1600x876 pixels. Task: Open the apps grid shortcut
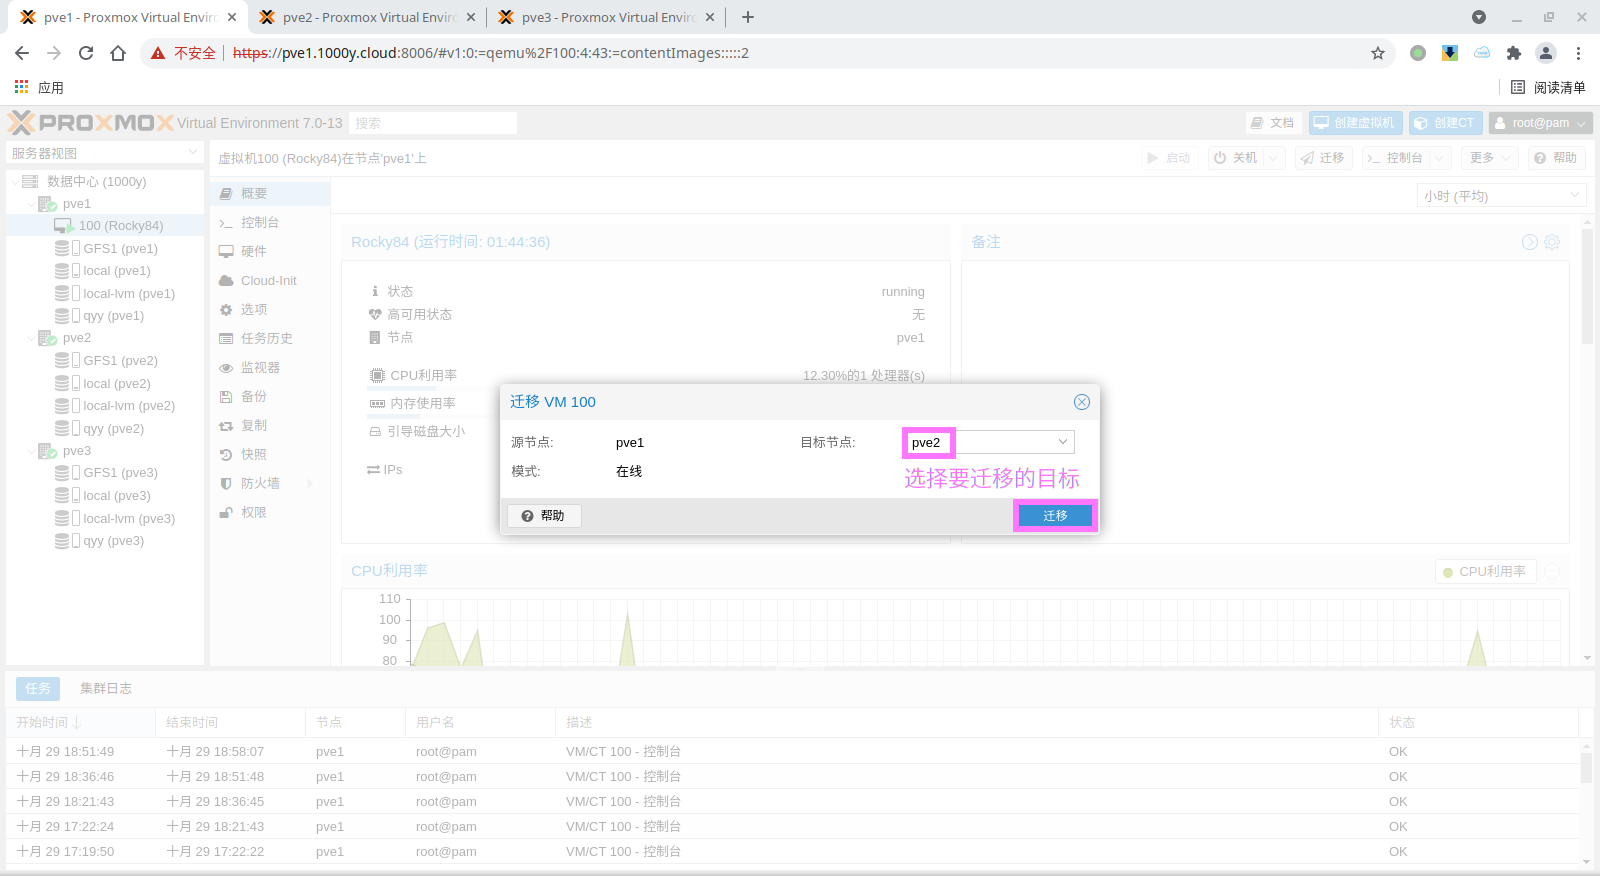click(x=22, y=87)
